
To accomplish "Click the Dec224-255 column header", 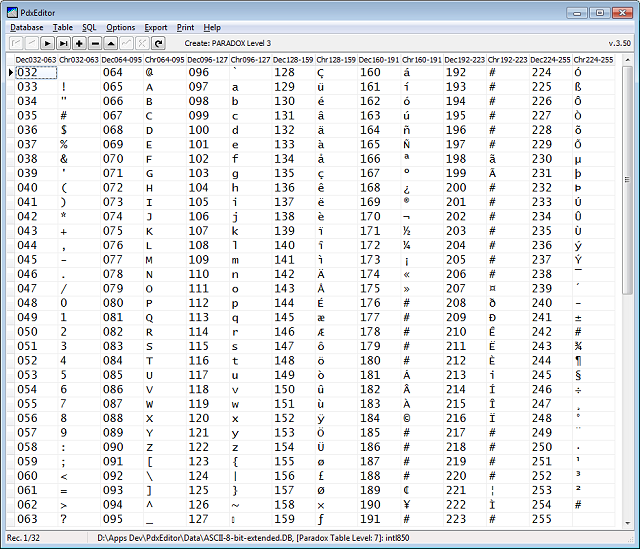I will tap(550, 60).
